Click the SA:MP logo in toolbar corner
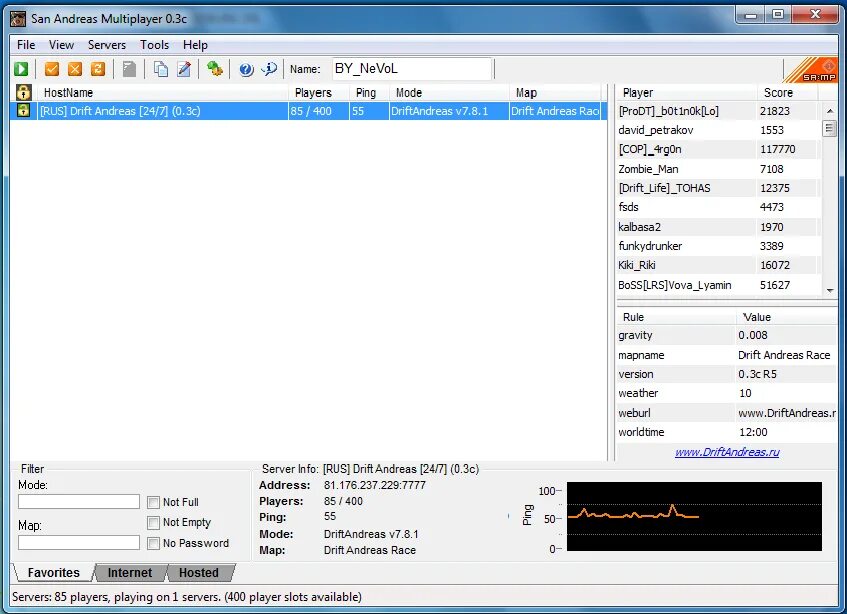Viewport: 847px width, 614px height. click(x=810, y=70)
